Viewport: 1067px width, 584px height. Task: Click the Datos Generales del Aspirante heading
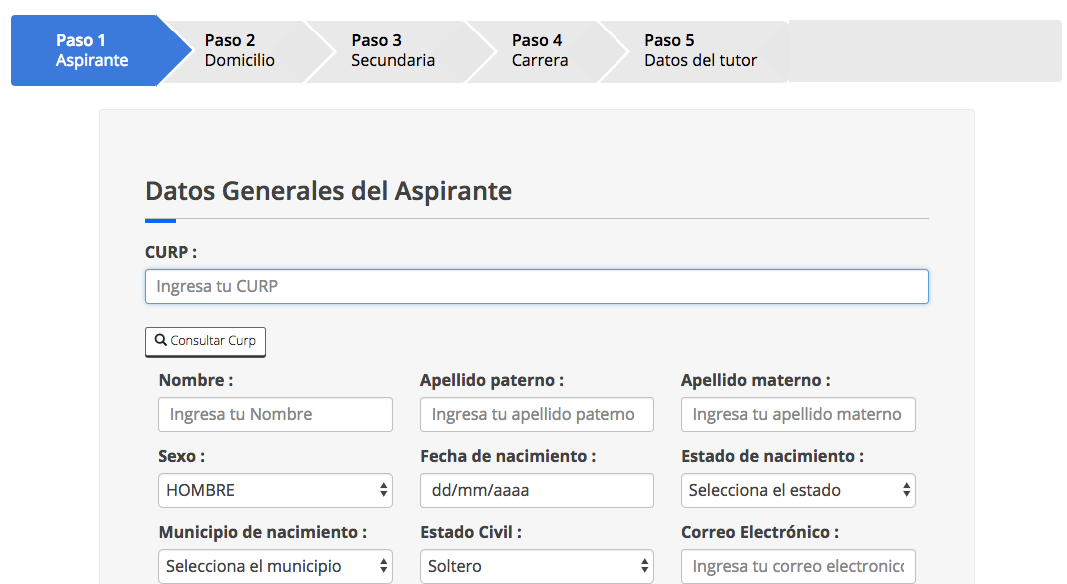tap(328, 191)
